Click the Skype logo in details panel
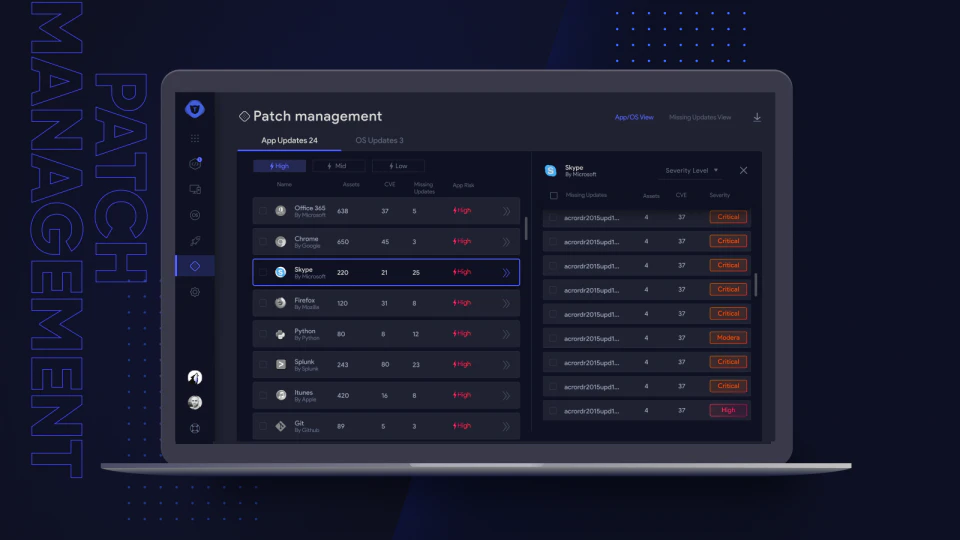The height and width of the screenshot is (540, 960). (x=550, y=170)
